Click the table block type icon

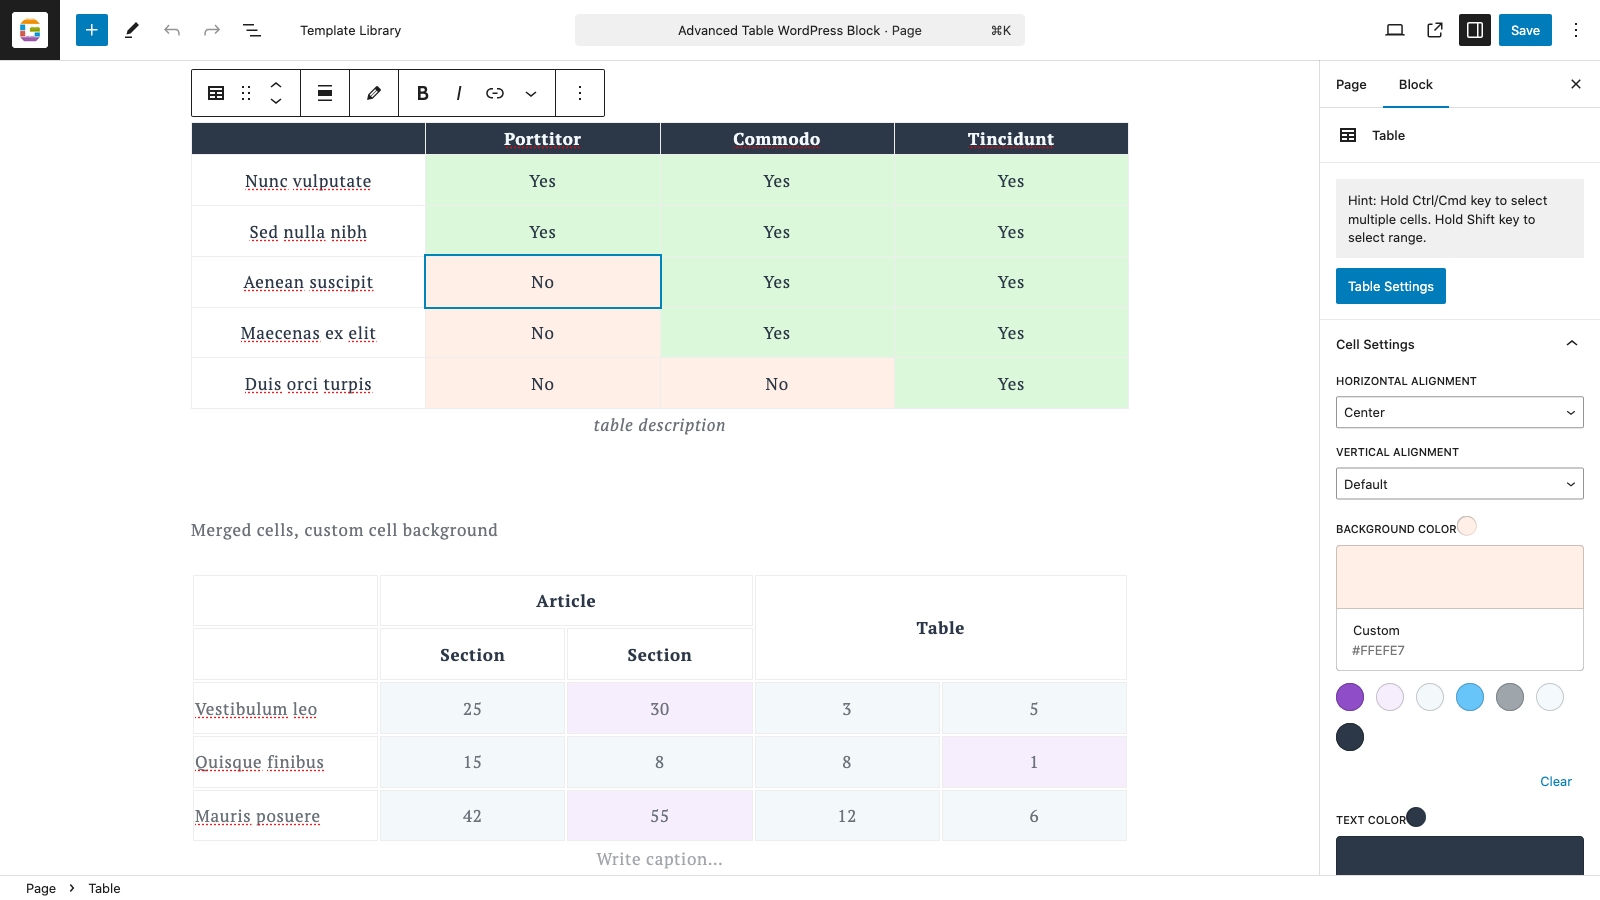coord(216,93)
